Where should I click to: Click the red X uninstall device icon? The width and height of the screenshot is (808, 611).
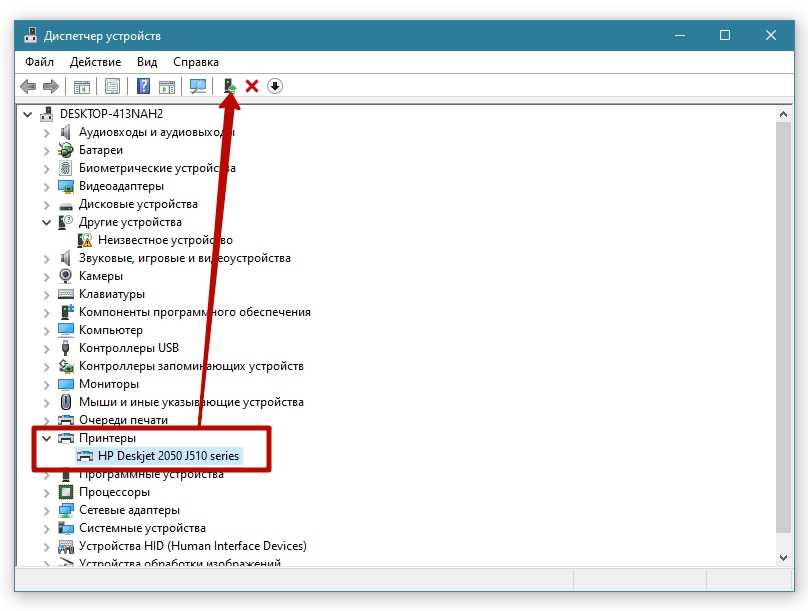click(x=252, y=86)
